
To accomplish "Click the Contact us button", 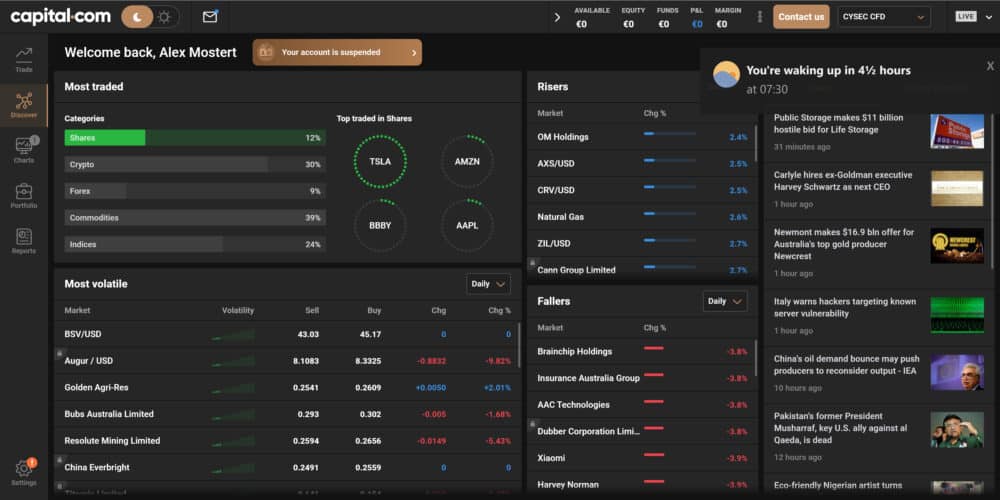I will 801,17.
